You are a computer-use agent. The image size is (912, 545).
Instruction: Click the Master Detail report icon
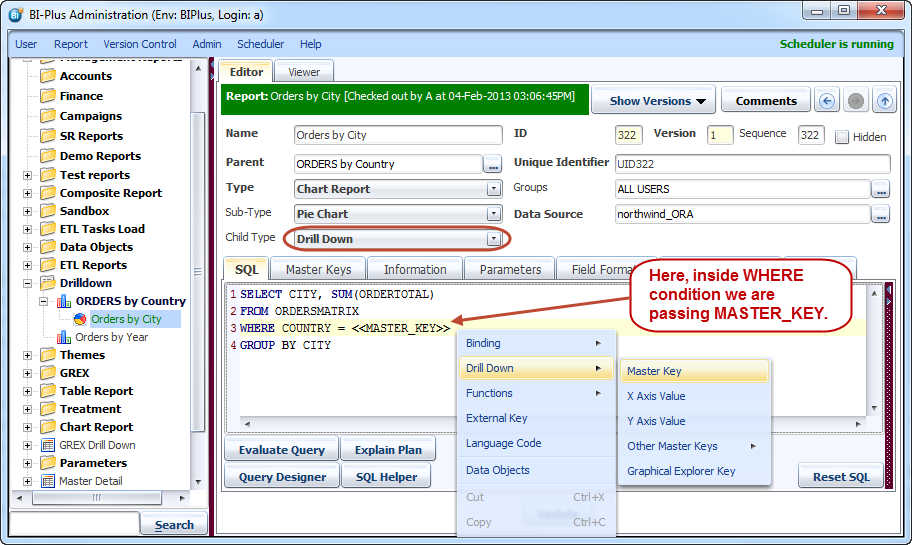47,481
